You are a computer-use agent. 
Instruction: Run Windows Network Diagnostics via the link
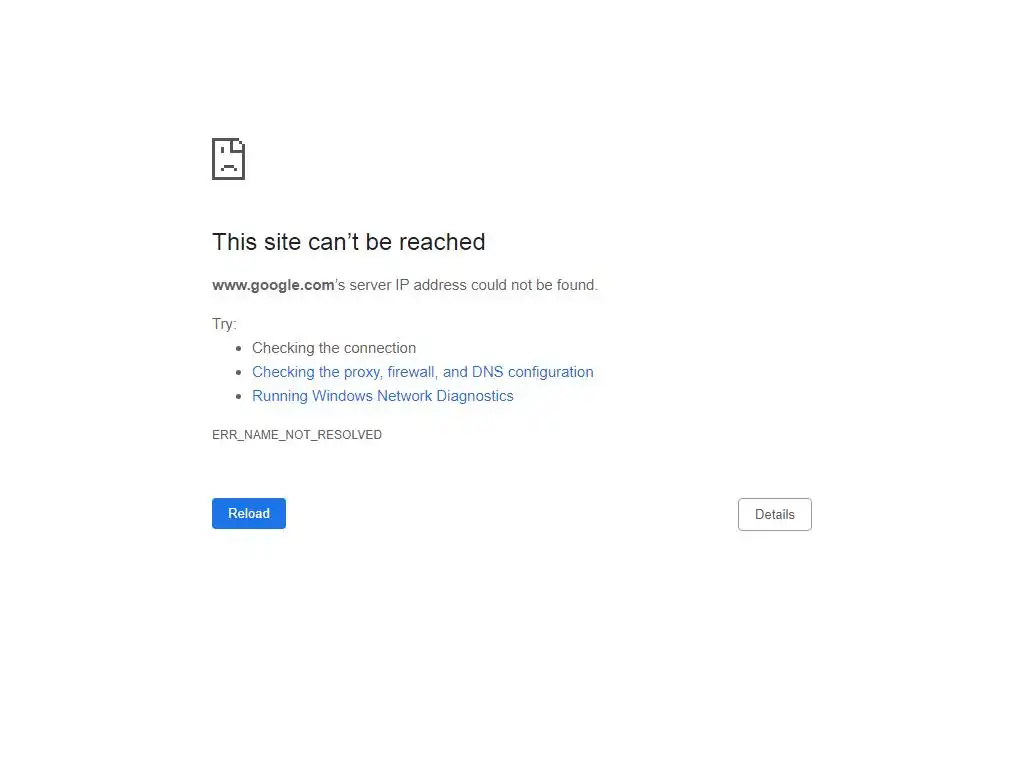click(383, 396)
